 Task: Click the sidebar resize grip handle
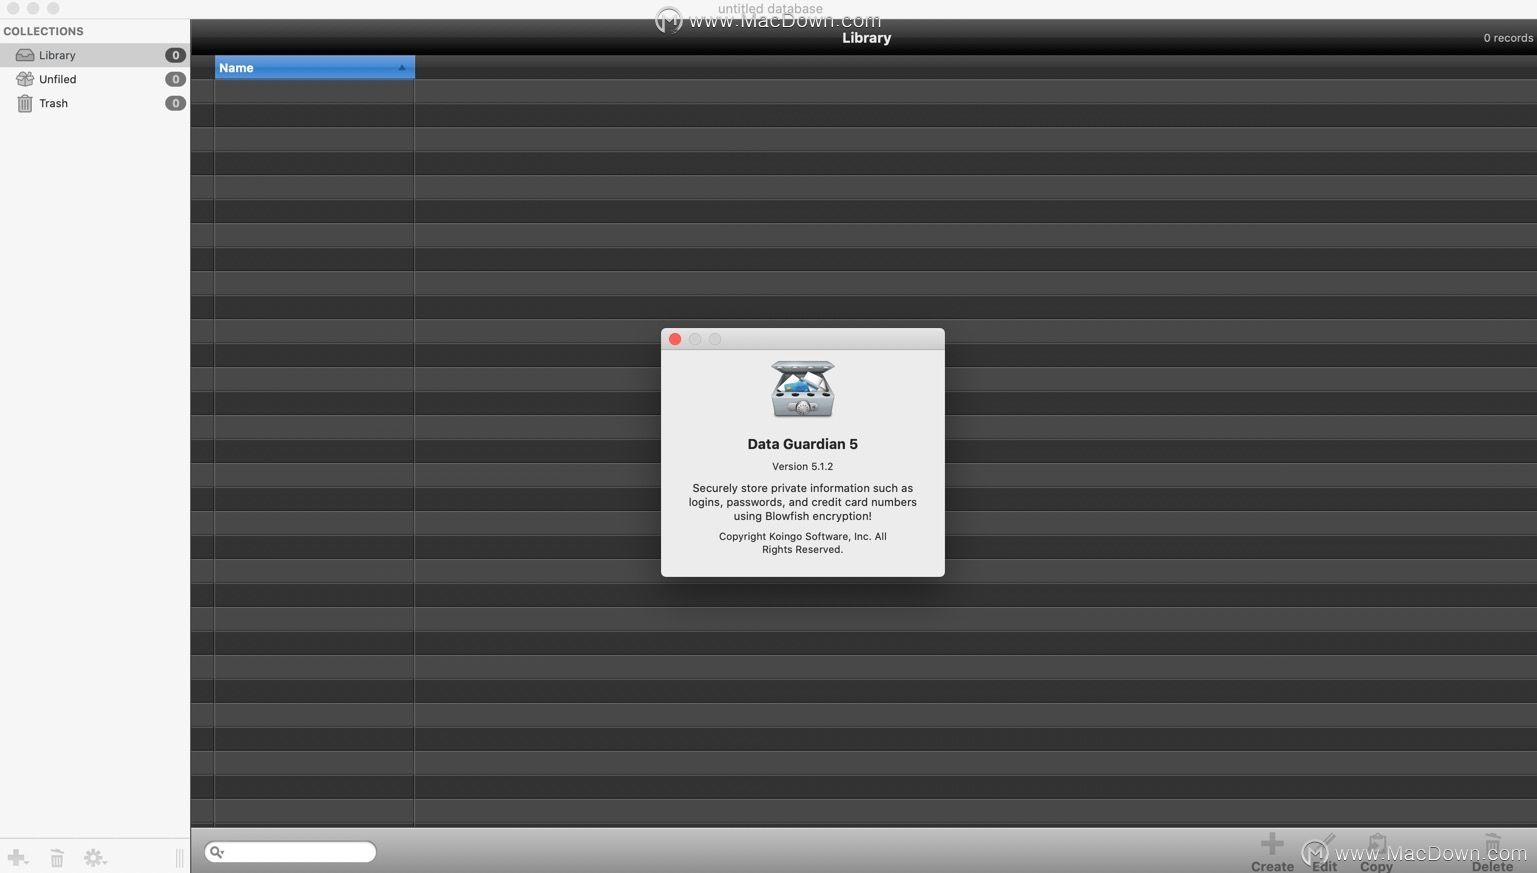point(179,858)
